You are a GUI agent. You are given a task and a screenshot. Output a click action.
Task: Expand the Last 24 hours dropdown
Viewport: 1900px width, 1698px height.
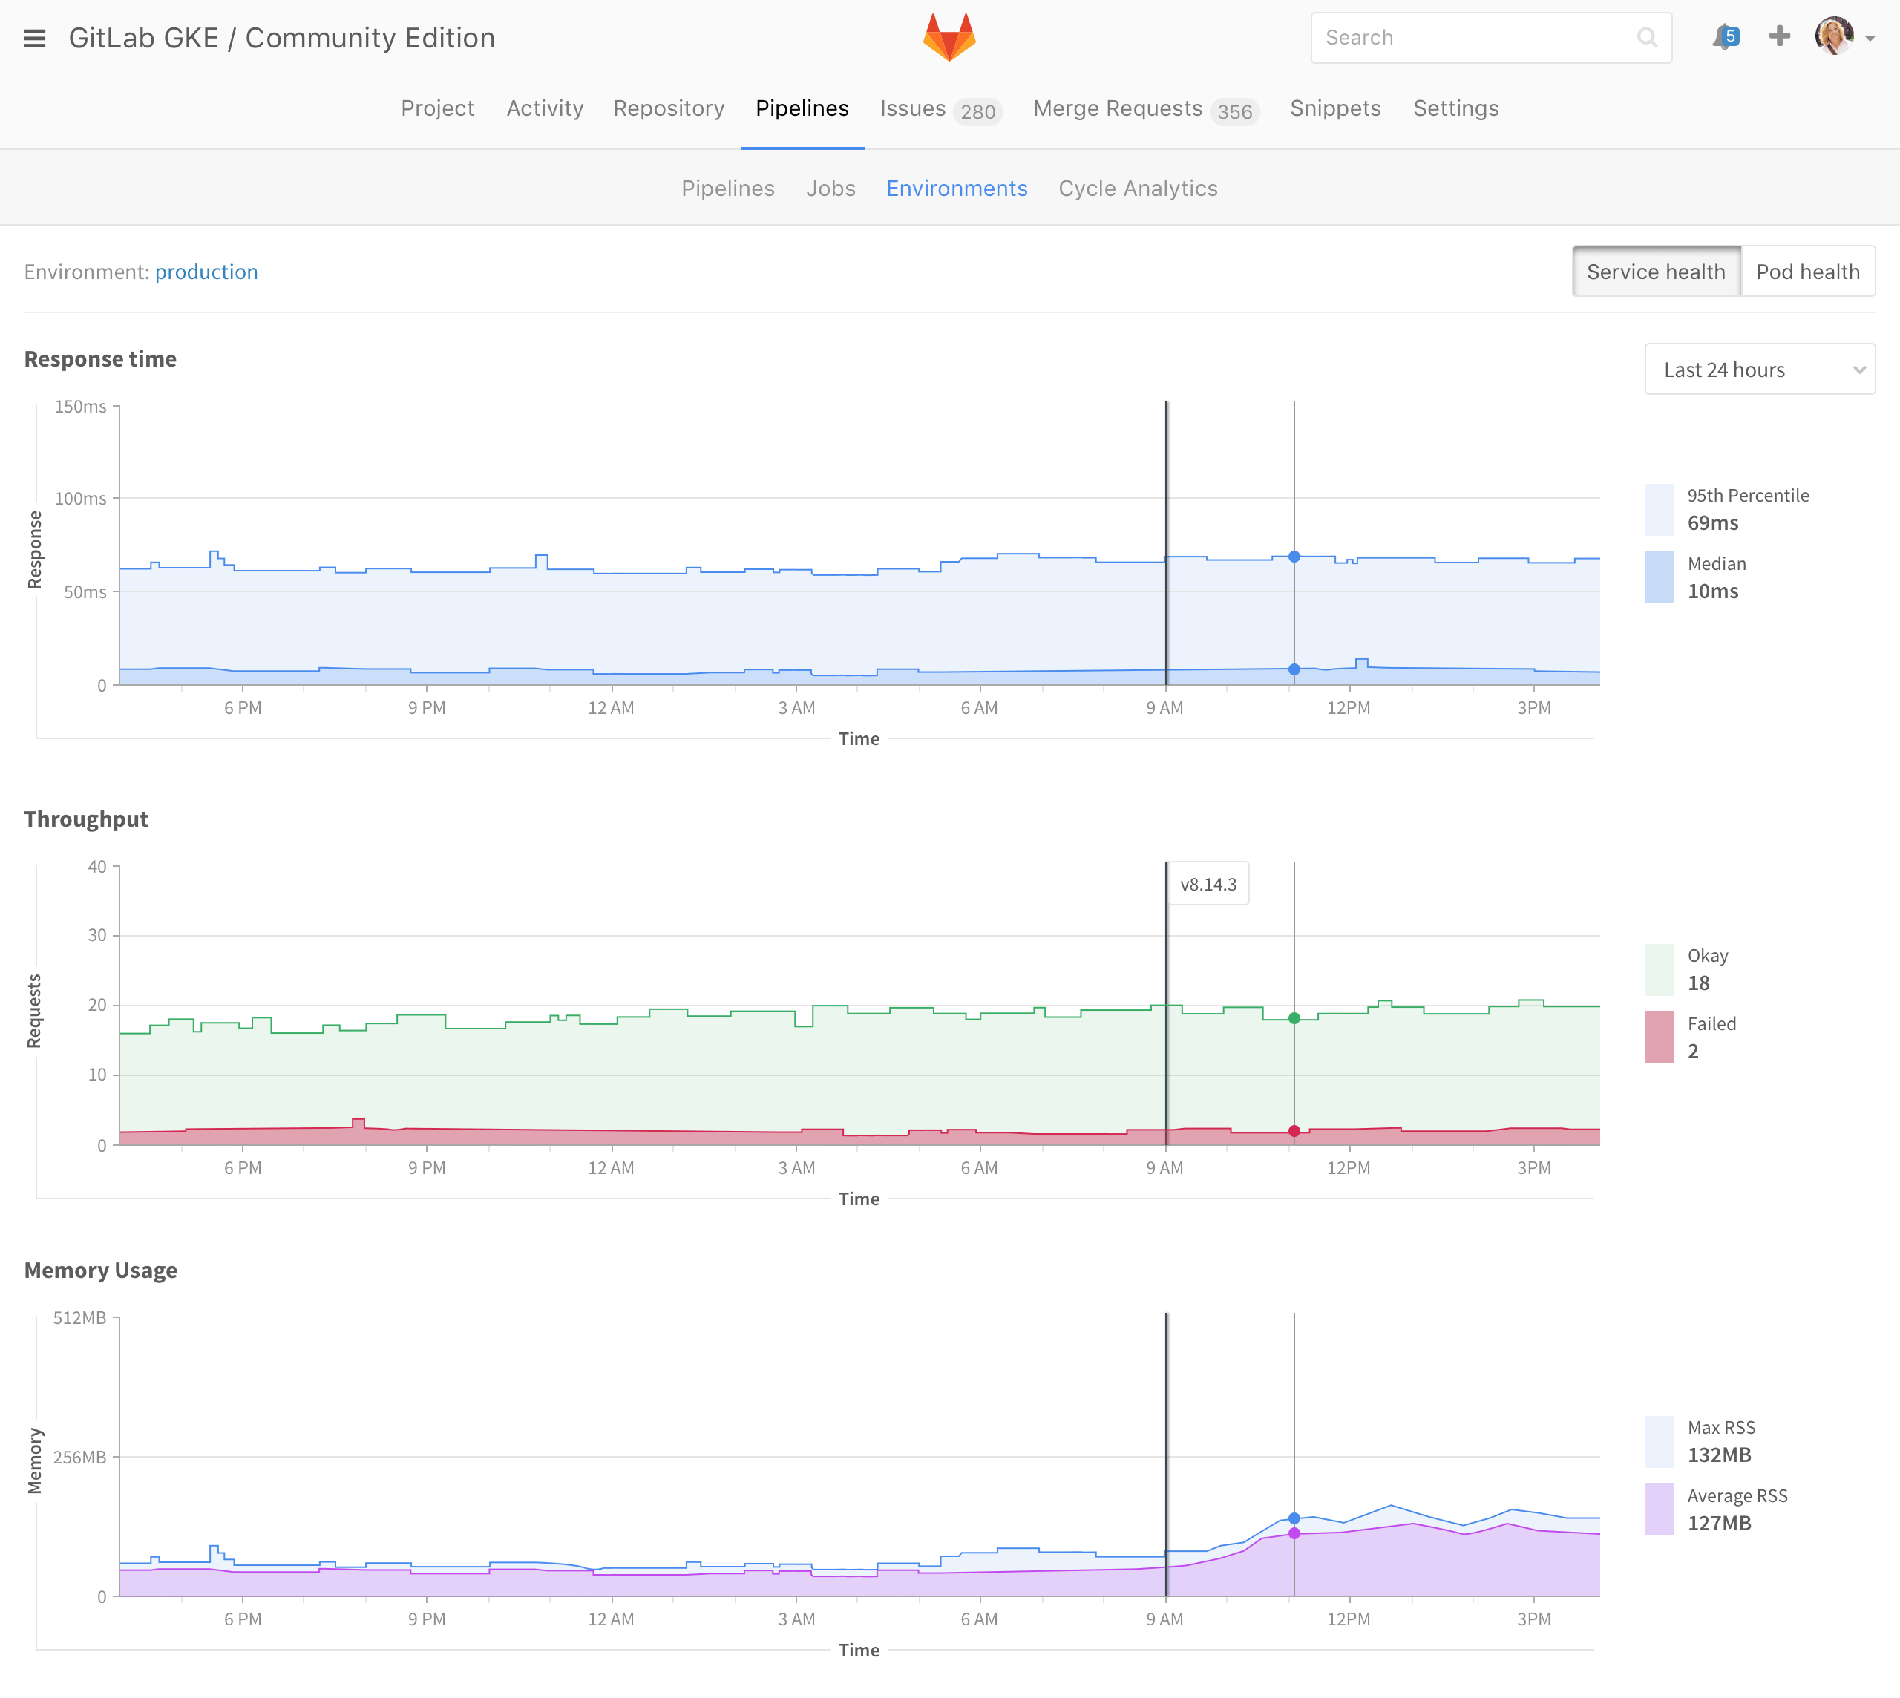click(1759, 370)
